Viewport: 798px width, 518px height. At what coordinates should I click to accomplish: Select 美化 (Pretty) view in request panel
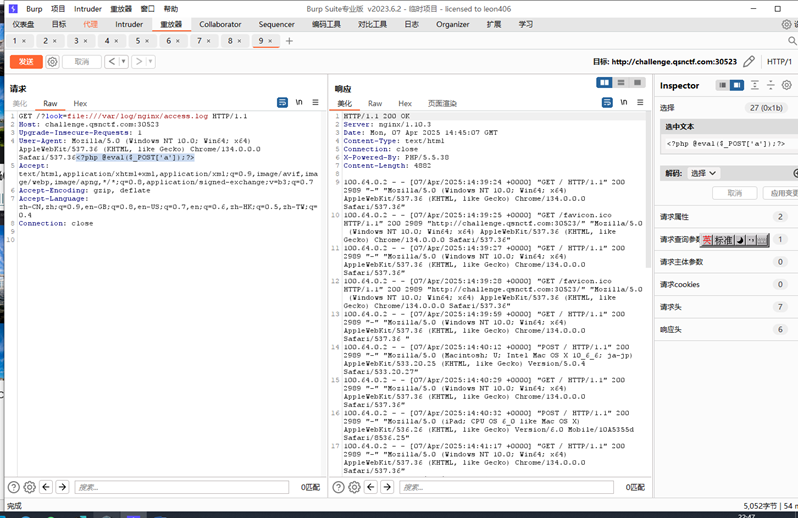[x=20, y=103]
